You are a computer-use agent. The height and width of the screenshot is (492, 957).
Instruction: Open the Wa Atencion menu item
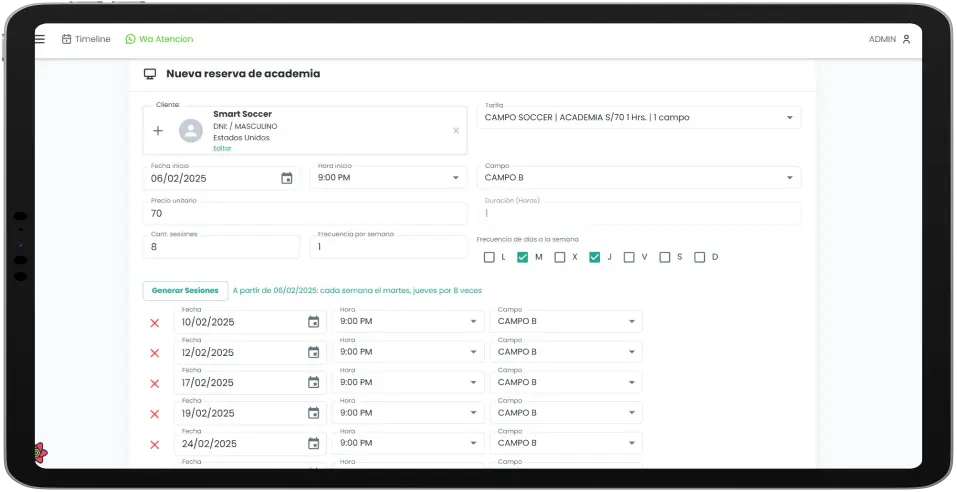click(x=159, y=39)
